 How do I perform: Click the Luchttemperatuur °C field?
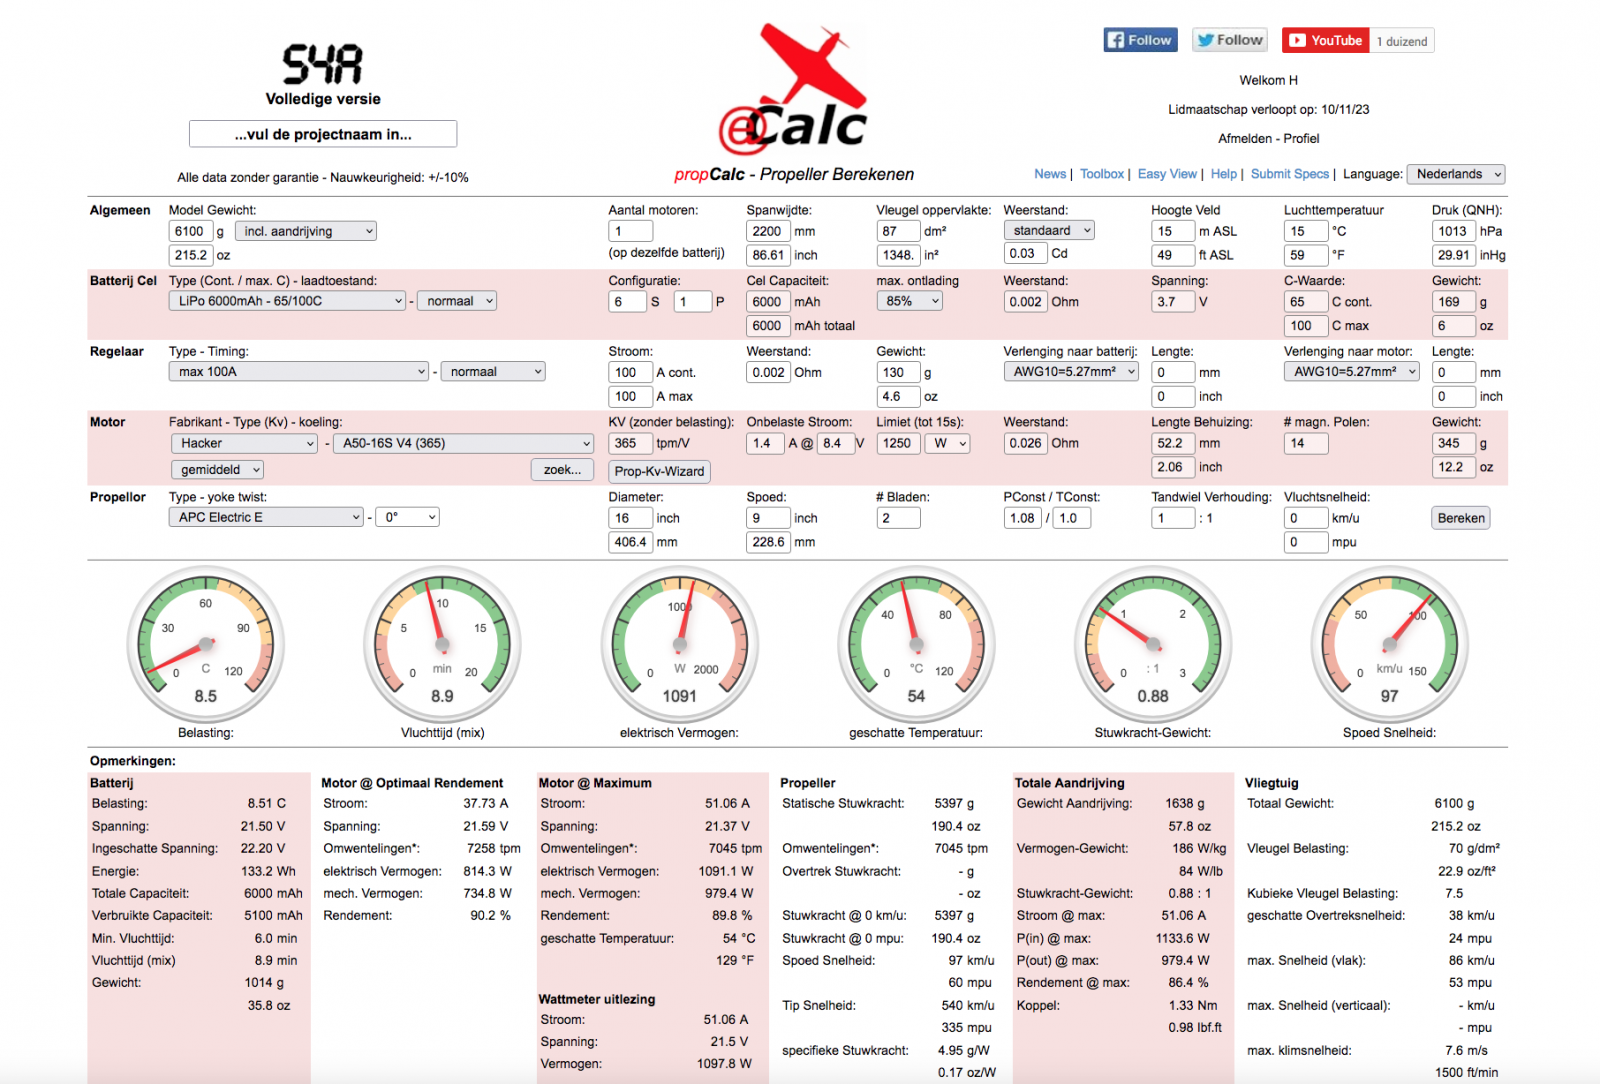pos(1306,231)
